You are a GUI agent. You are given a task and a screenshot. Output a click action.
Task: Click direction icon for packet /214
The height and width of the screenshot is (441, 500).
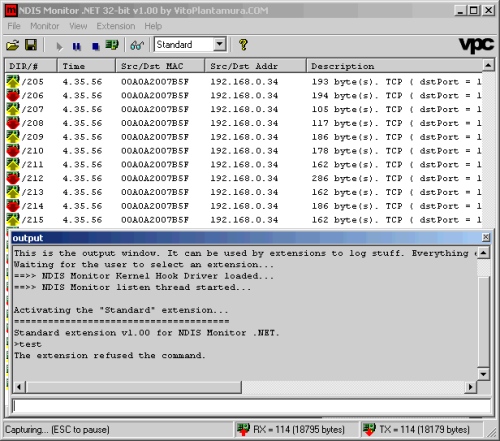point(13,206)
